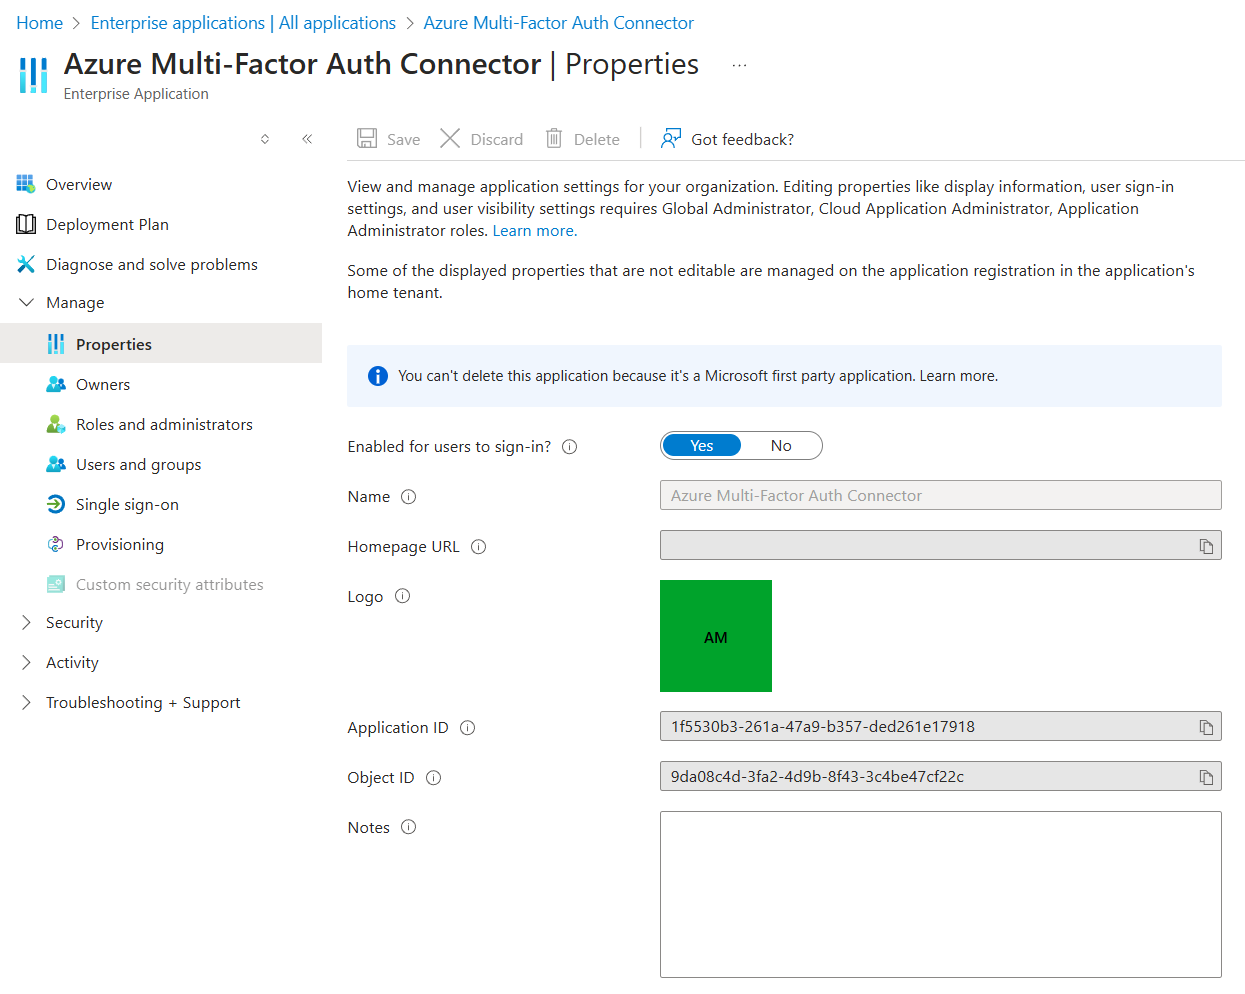Click the up/down expand-collapse all arrows

pos(265,139)
